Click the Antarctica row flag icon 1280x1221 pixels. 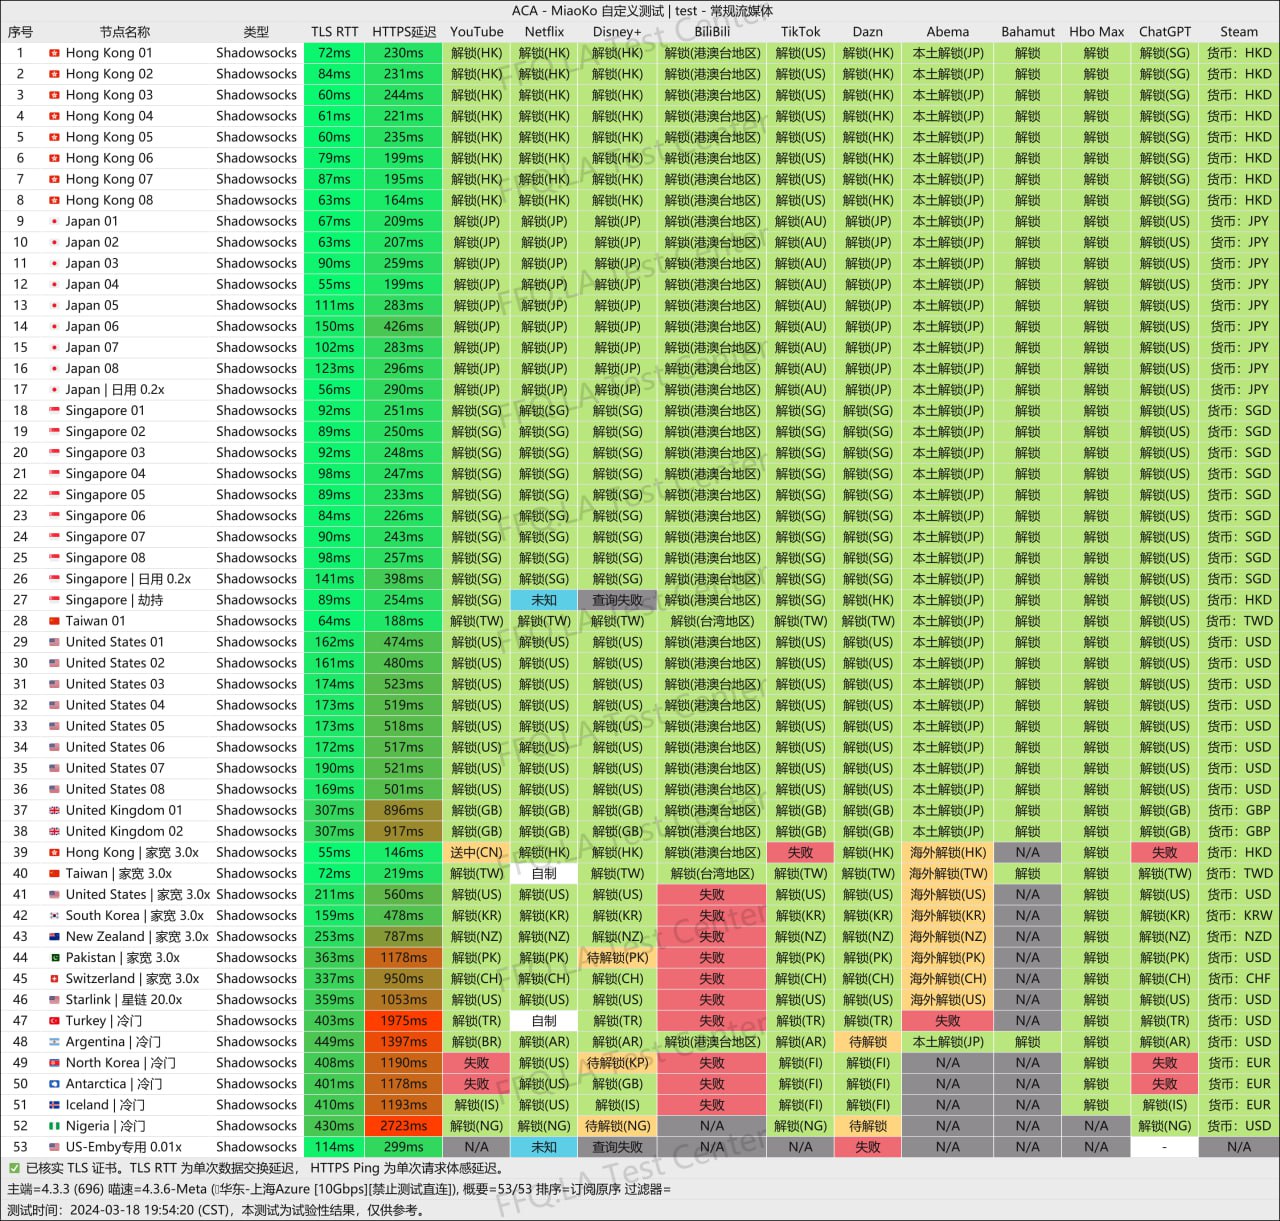[54, 1084]
